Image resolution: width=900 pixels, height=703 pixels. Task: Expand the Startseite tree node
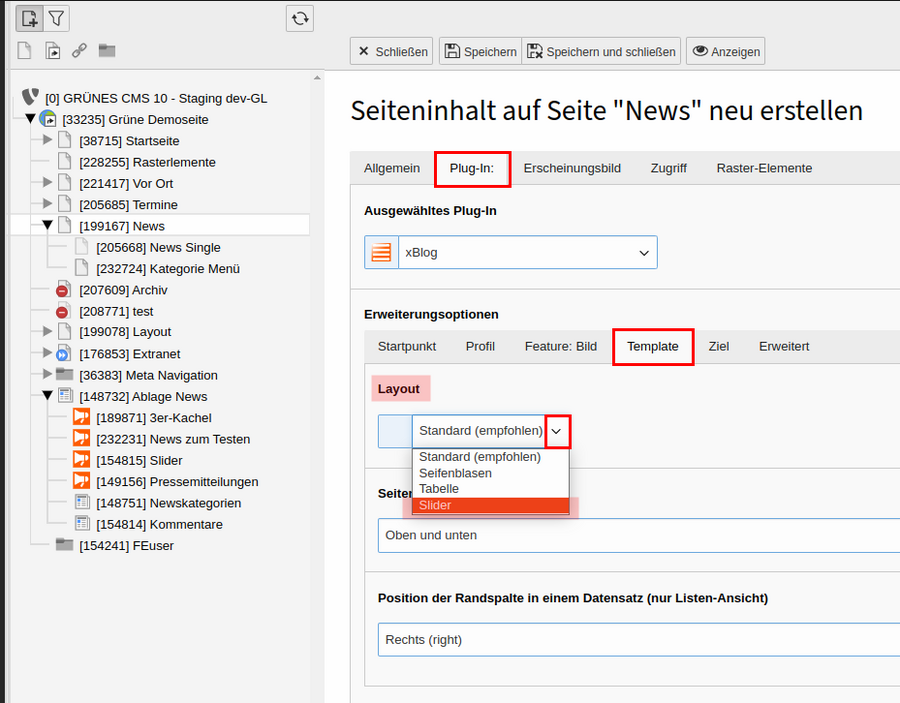pos(48,139)
